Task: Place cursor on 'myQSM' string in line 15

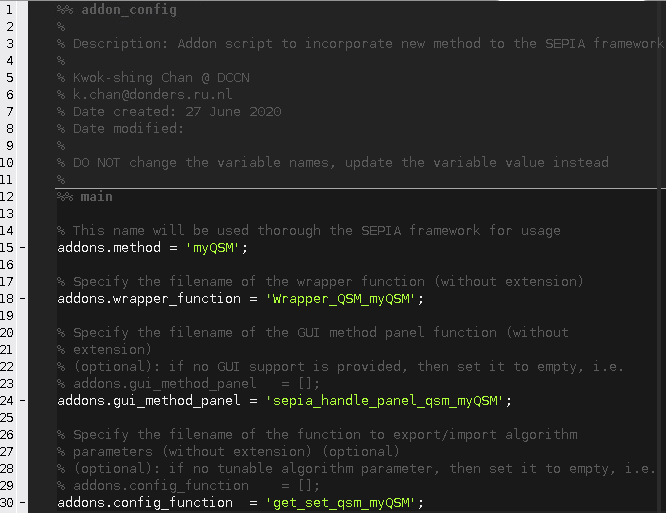Action: click(213, 248)
